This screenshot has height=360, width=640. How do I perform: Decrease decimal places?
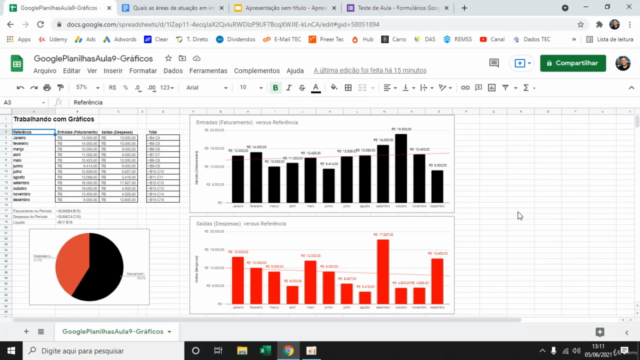[x=138, y=88]
